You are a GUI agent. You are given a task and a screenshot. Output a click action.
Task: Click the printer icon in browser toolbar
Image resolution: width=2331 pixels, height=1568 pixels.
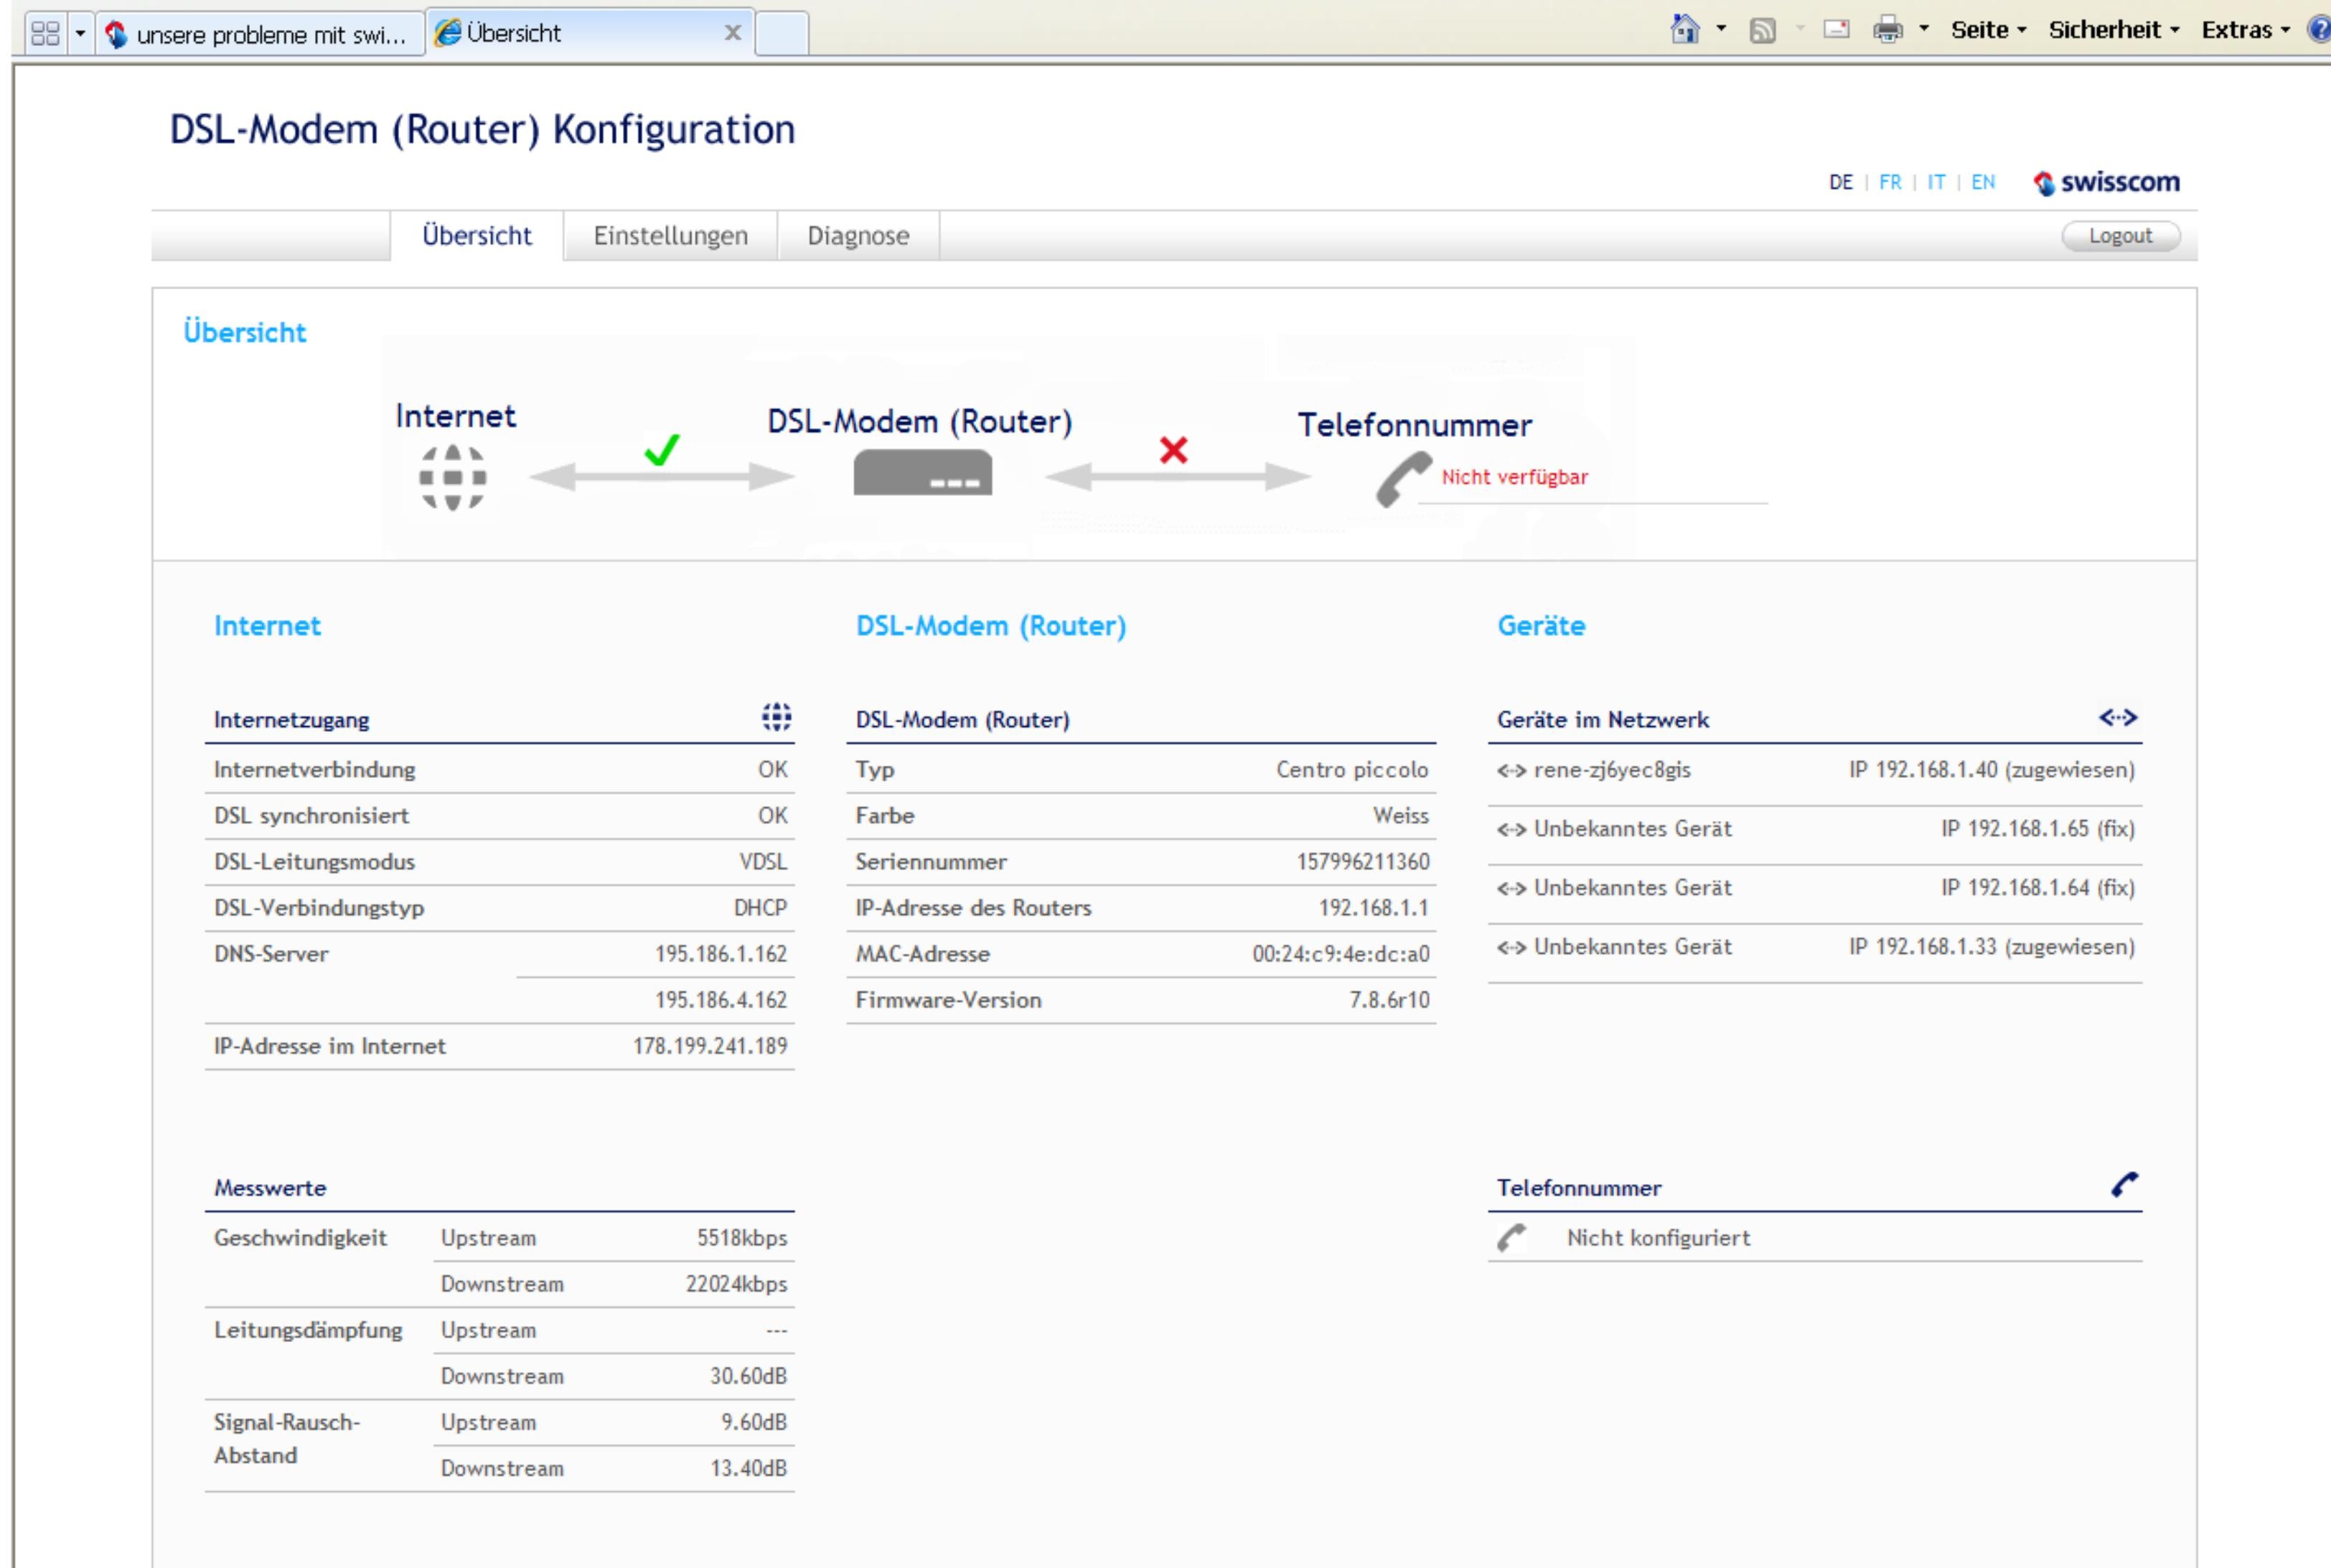tap(1887, 30)
